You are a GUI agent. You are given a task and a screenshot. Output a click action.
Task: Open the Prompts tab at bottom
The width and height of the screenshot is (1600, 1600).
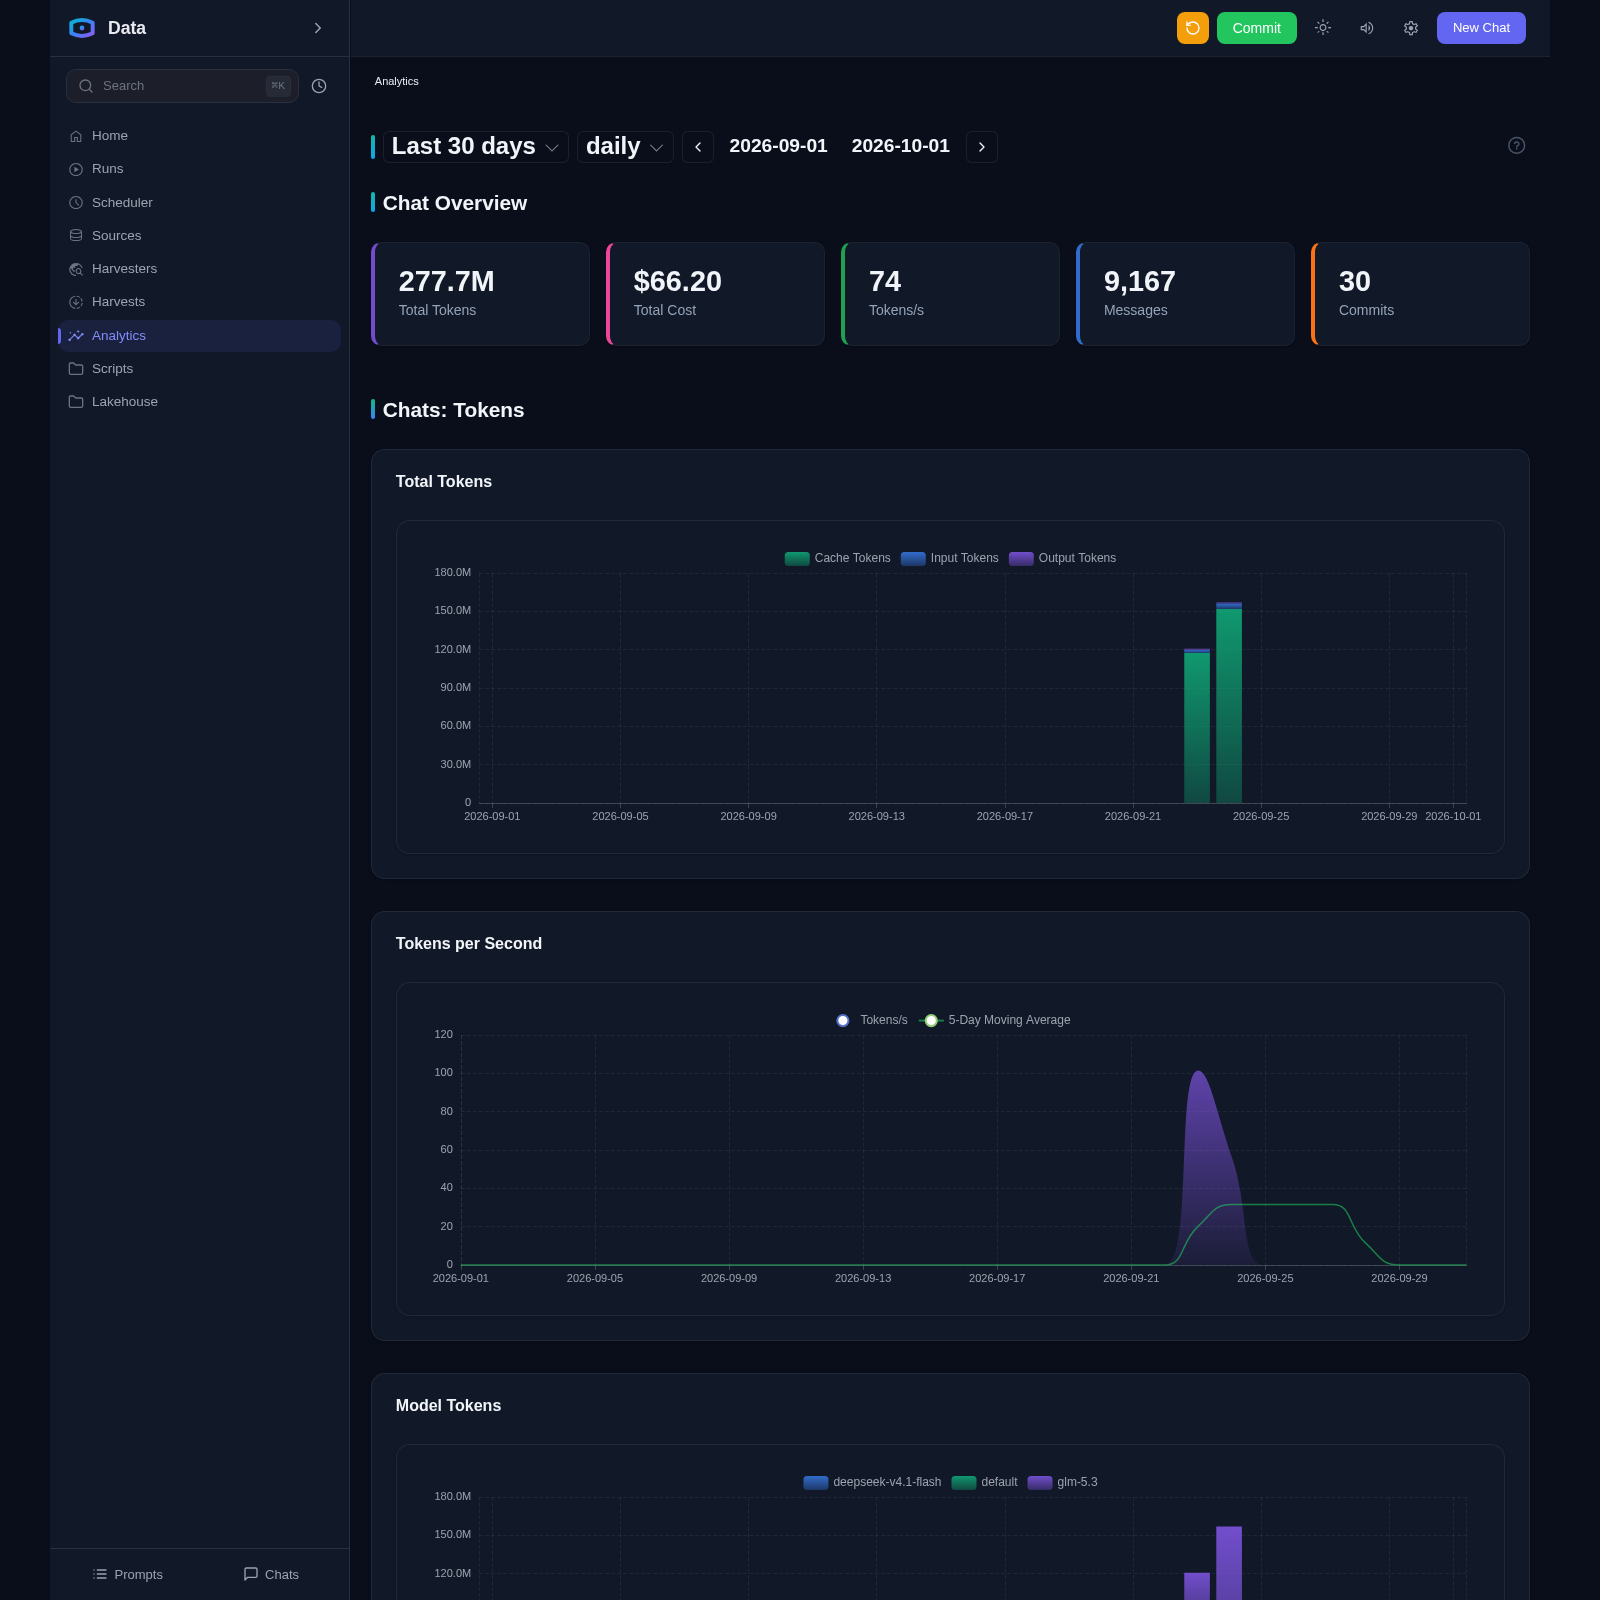coord(128,1574)
